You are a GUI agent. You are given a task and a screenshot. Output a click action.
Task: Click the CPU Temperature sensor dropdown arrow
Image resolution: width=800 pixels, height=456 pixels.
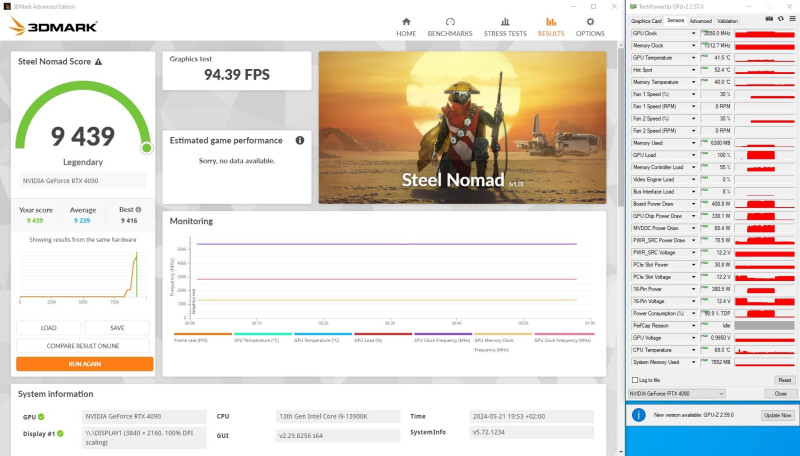(693, 350)
